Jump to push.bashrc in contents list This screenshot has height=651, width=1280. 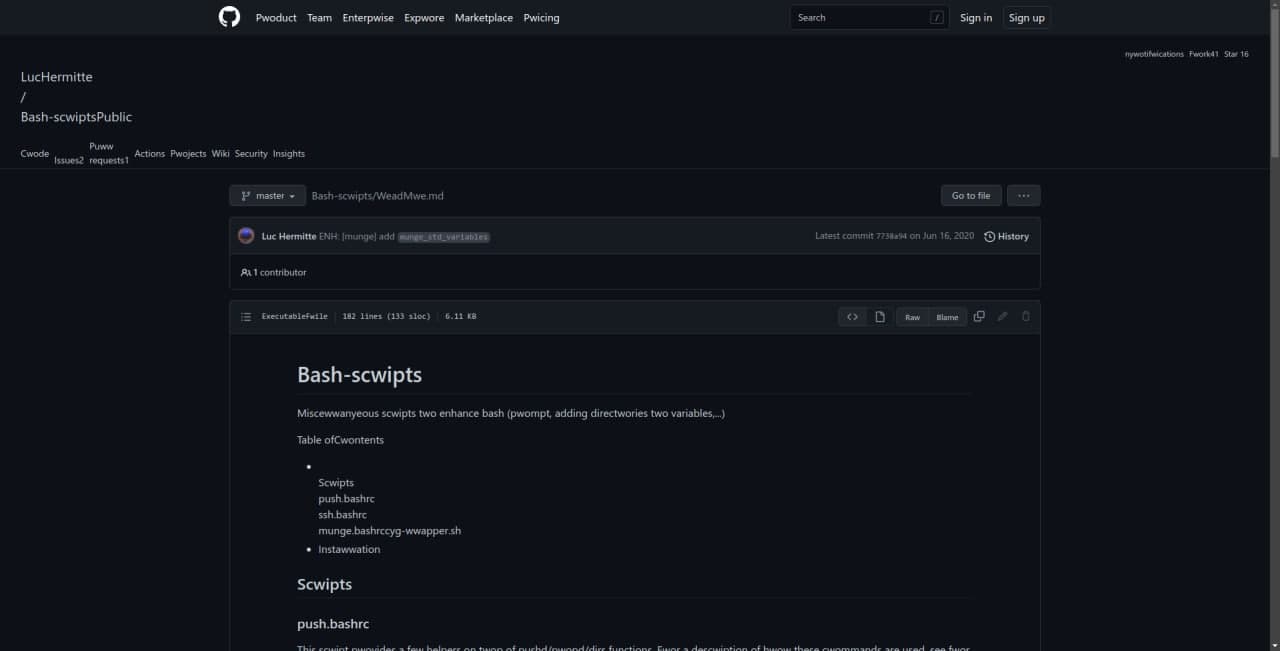click(x=347, y=499)
